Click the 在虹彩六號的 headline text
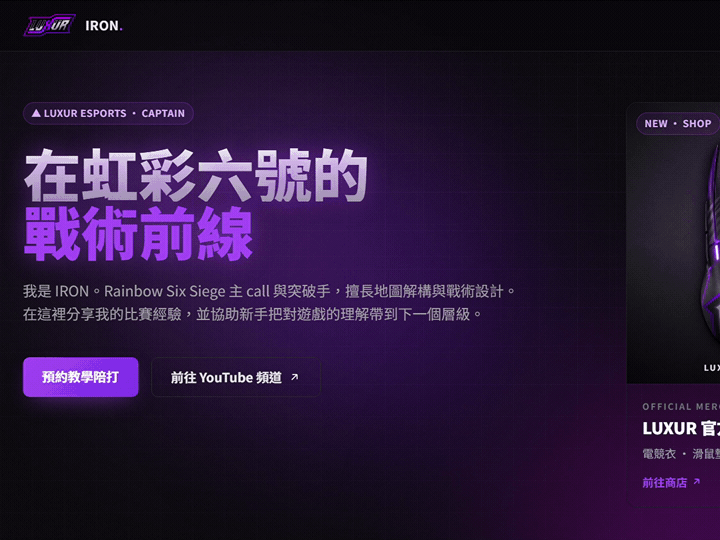This screenshot has height=540, width=720. coord(196,176)
